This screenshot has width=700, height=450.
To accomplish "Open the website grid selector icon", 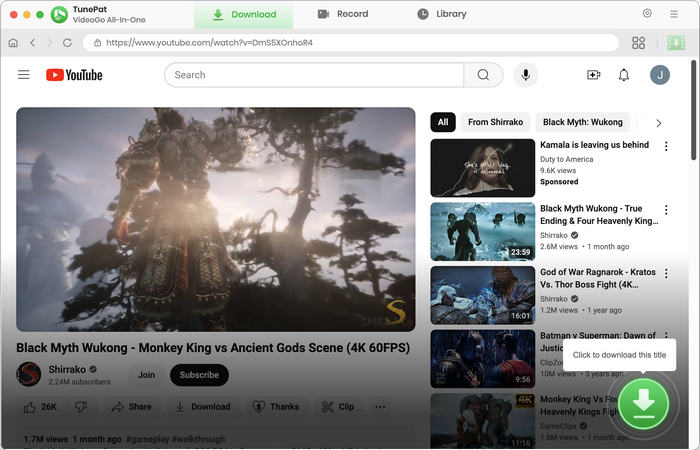I will pyautogui.click(x=638, y=42).
